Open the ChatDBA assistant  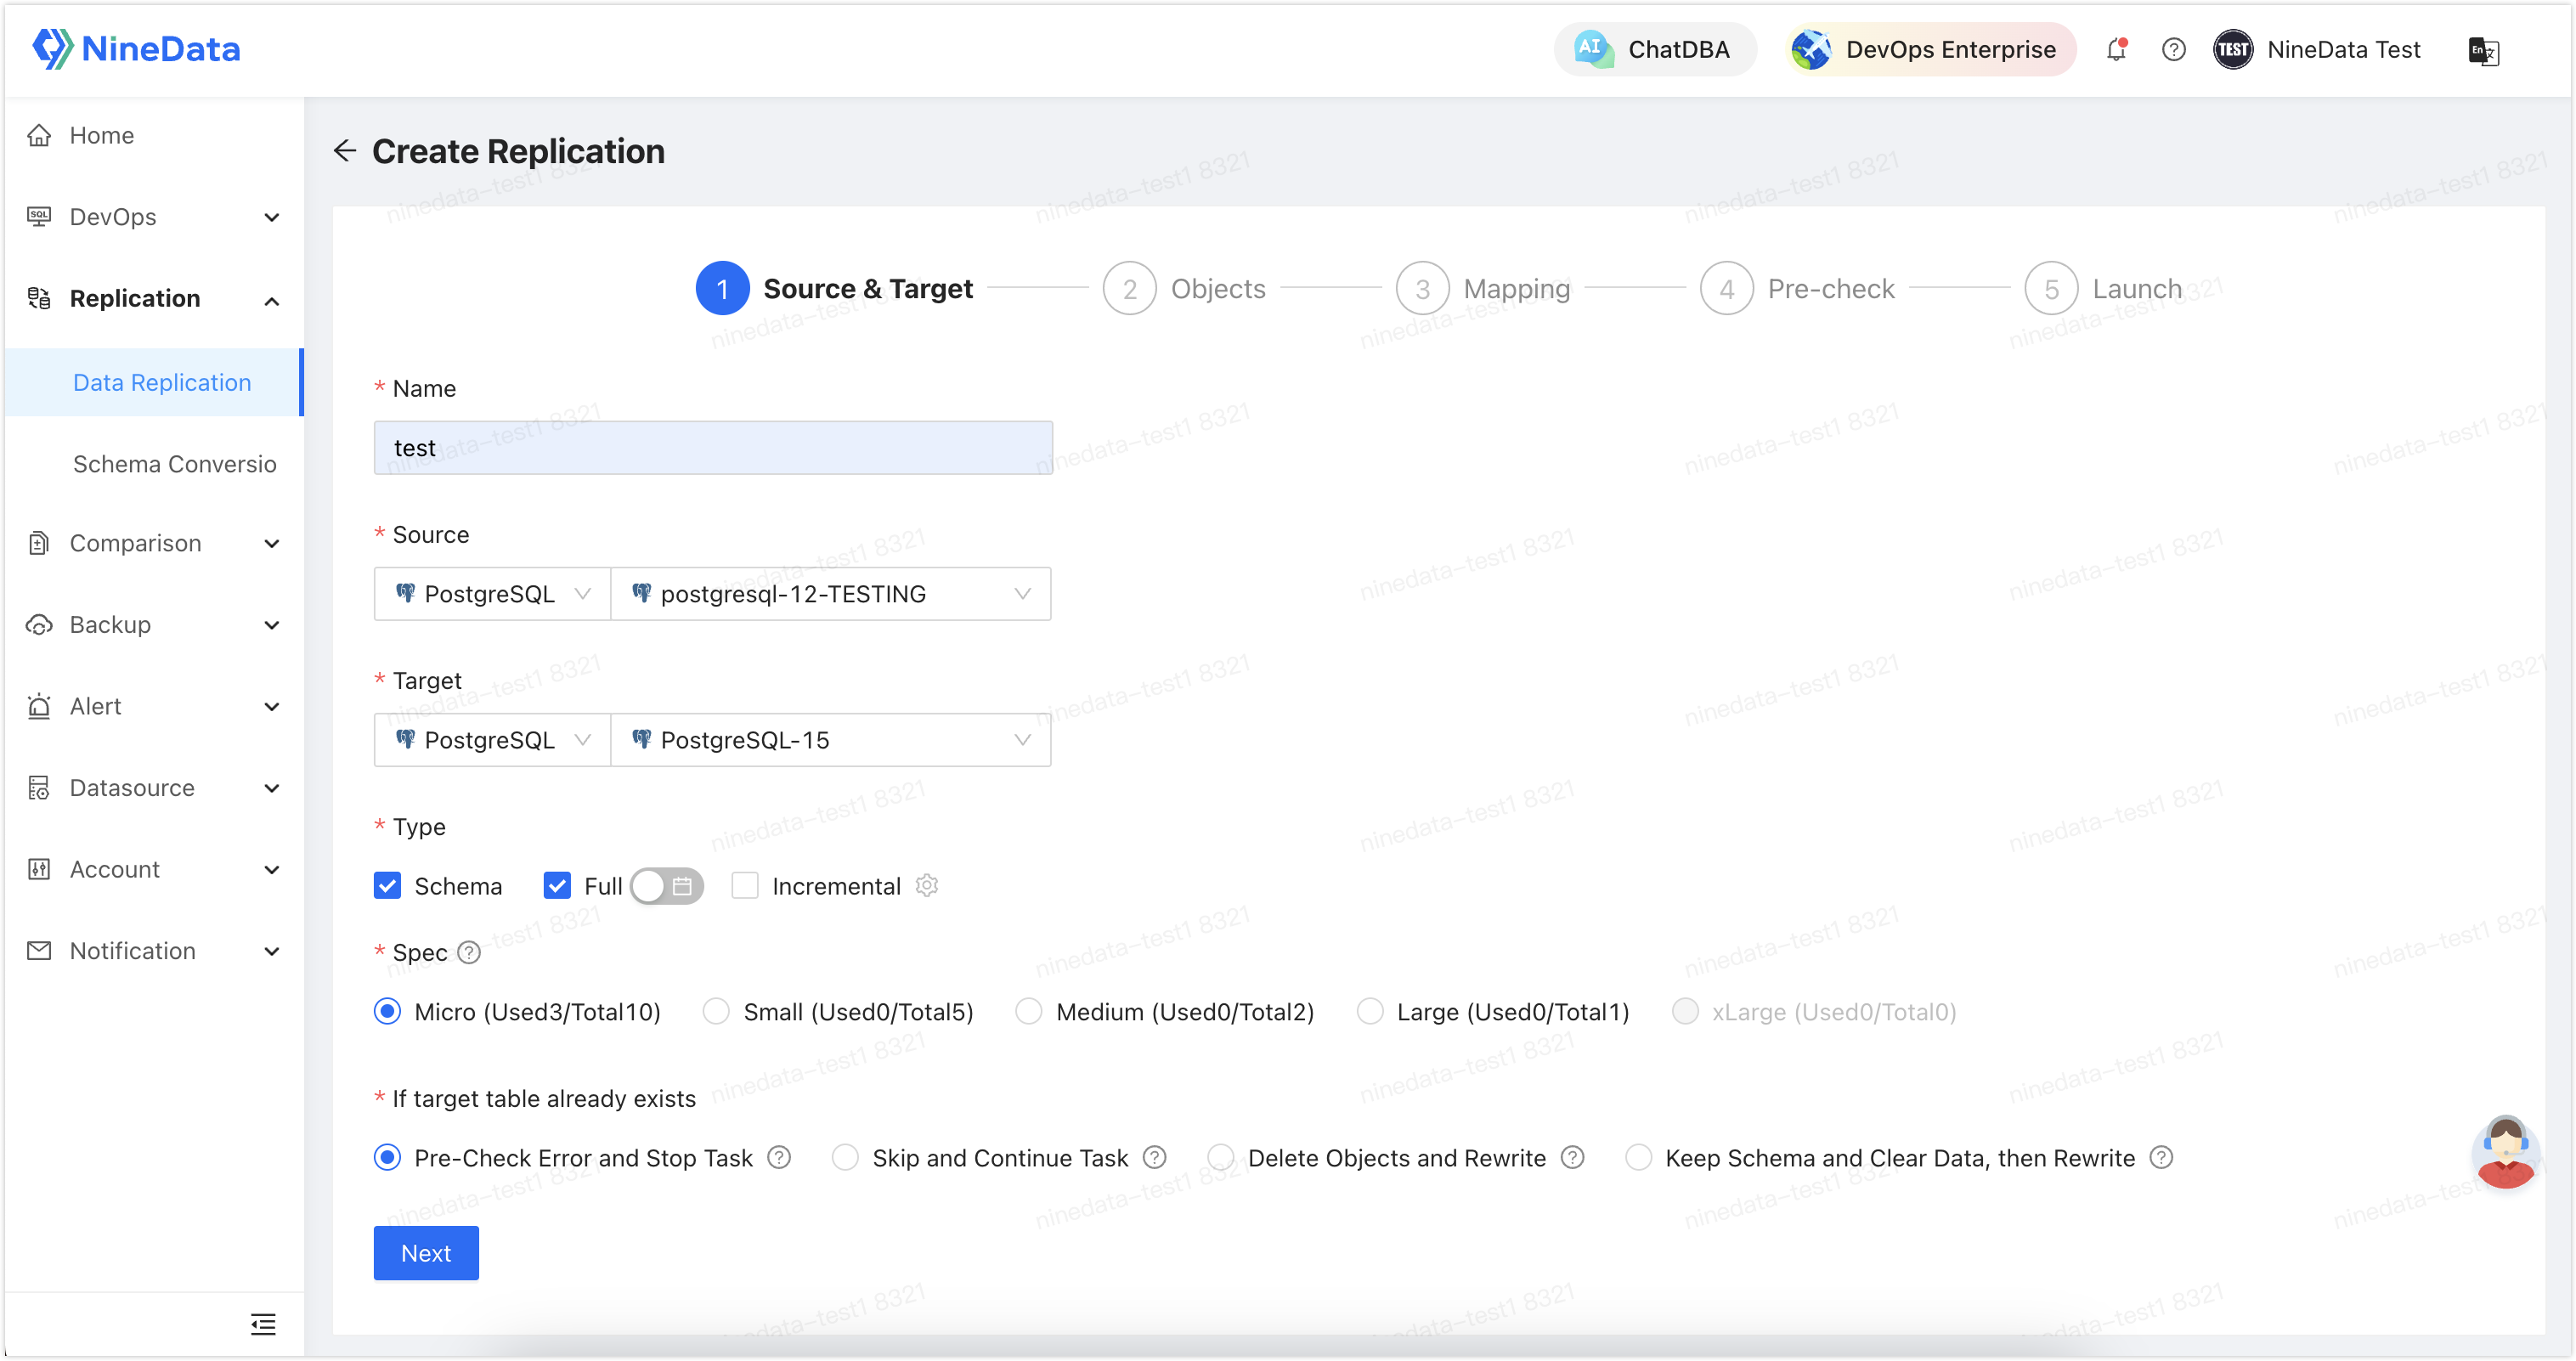(1653, 49)
